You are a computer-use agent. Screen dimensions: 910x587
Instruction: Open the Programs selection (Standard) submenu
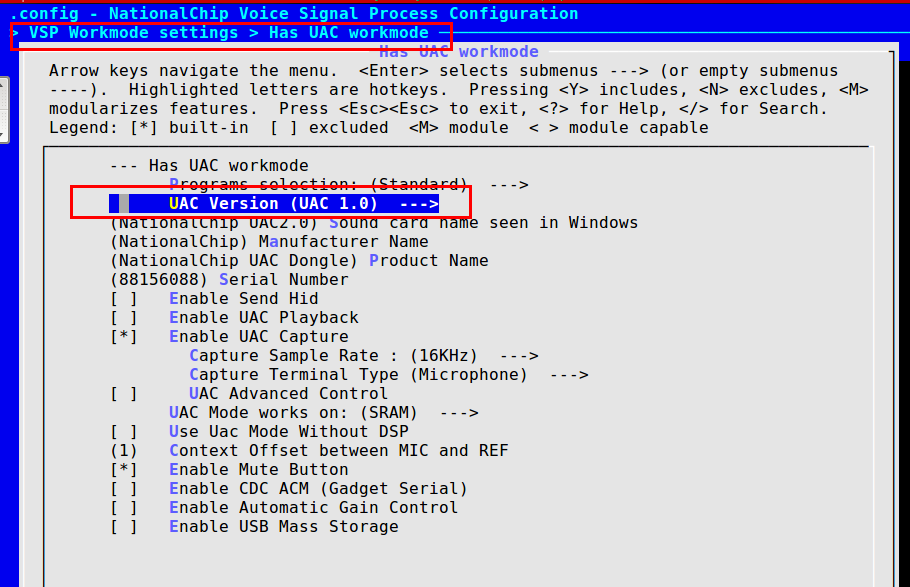point(348,185)
